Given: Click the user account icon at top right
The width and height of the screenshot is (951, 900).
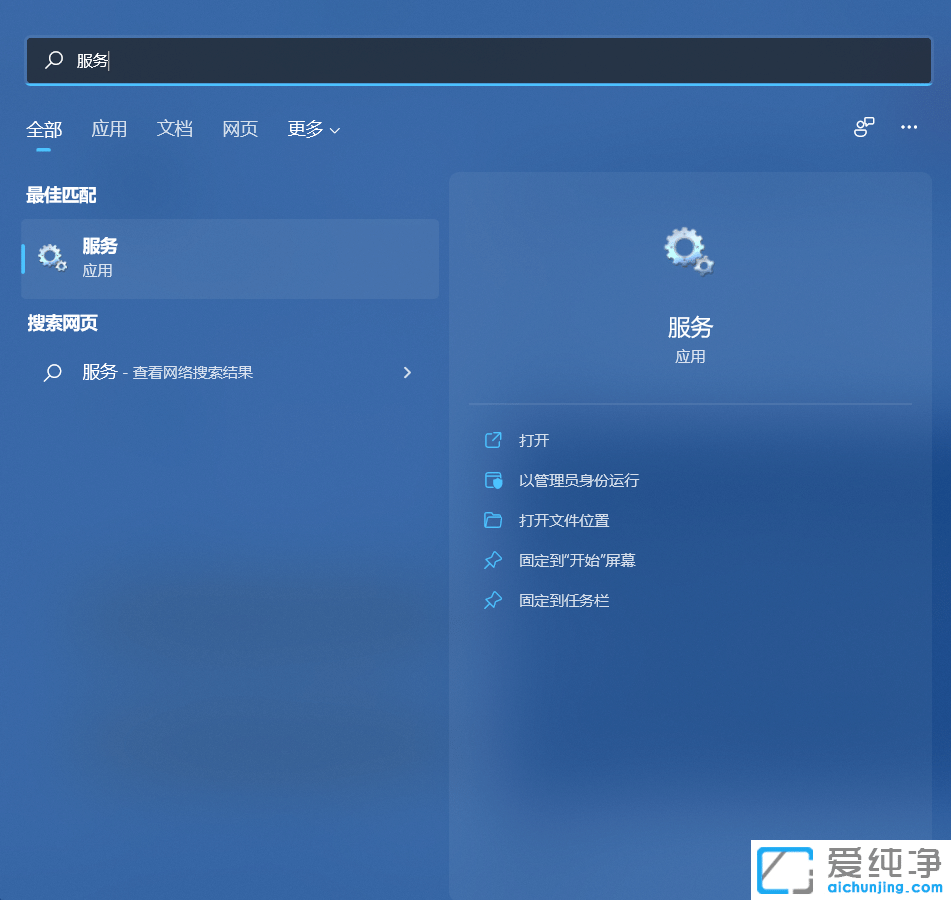Looking at the screenshot, I should pyautogui.click(x=863, y=127).
